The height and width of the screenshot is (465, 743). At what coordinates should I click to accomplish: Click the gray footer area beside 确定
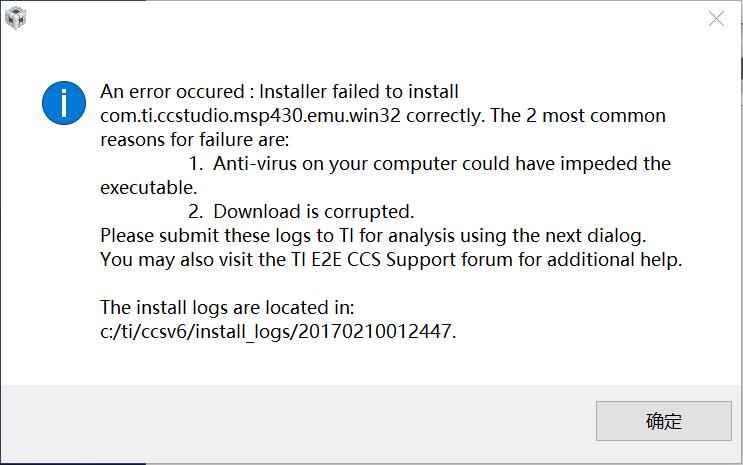click(x=300, y=421)
